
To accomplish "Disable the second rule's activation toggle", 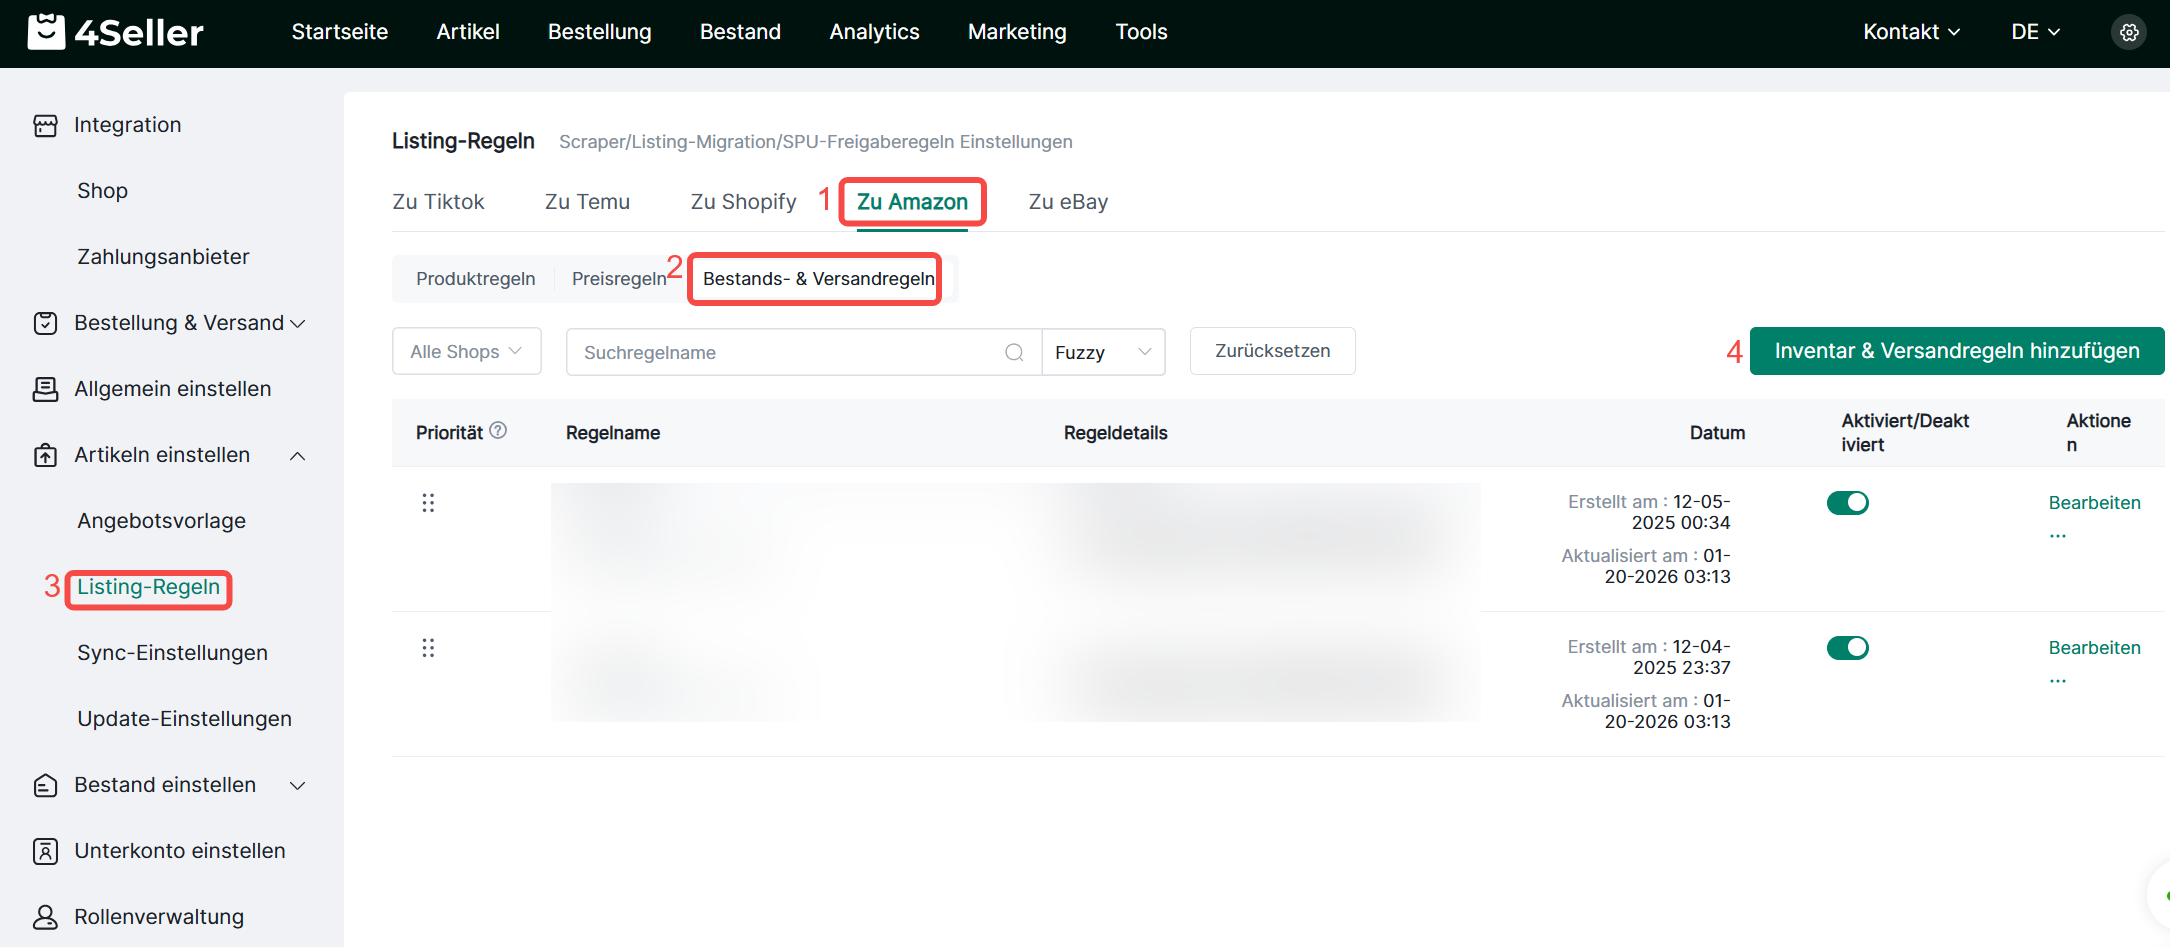I will pyautogui.click(x=1848, y=648).
